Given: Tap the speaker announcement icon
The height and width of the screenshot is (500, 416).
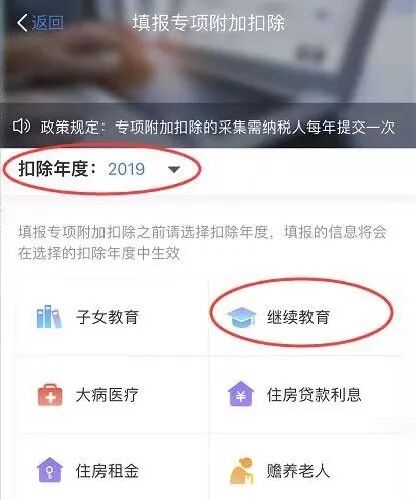Looking at the screenshot, I should (x=21, y=126).
